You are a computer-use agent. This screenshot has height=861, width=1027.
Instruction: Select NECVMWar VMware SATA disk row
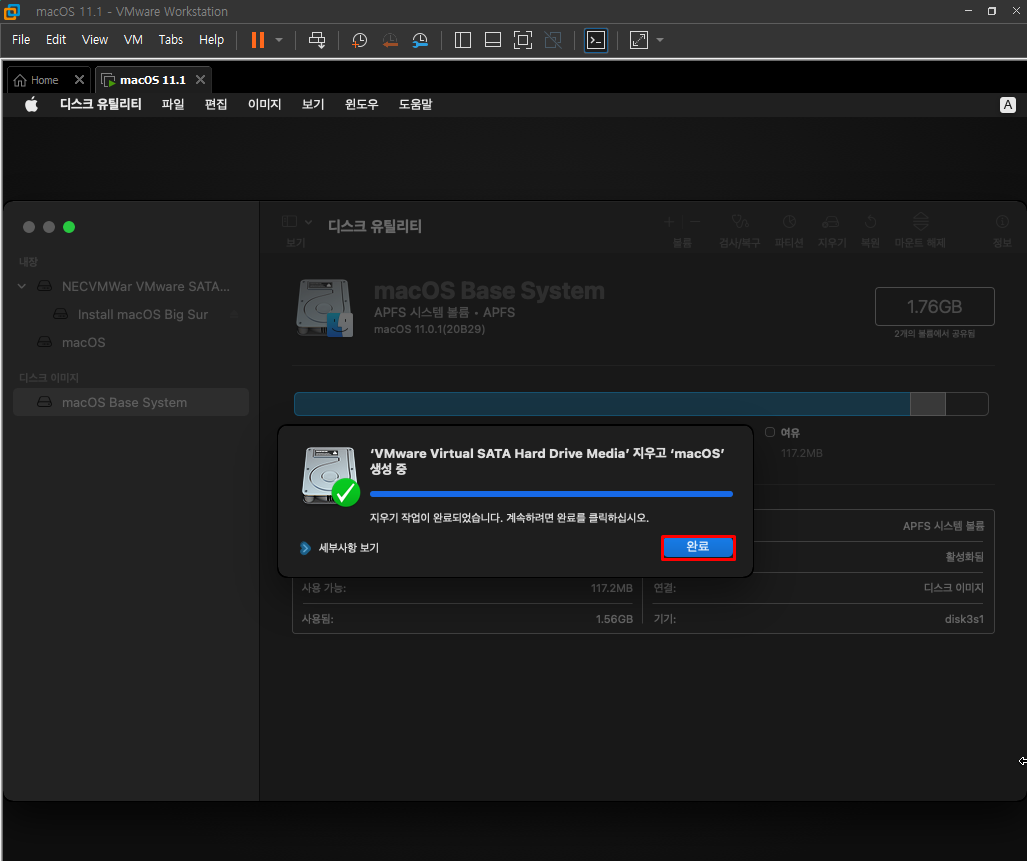131,286
